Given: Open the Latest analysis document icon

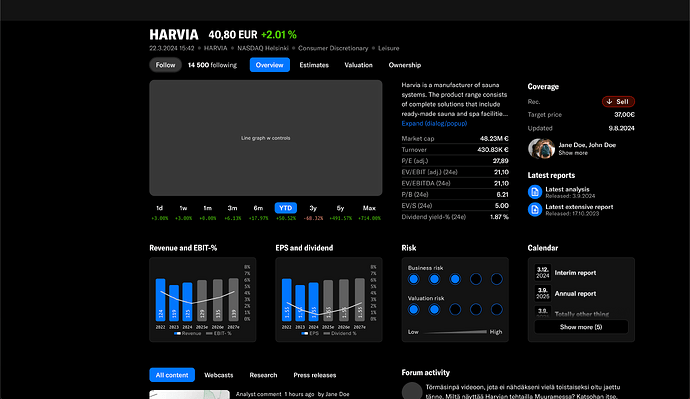Looking at the screenshot, I should pyautogui.click(x=535, y=192).
